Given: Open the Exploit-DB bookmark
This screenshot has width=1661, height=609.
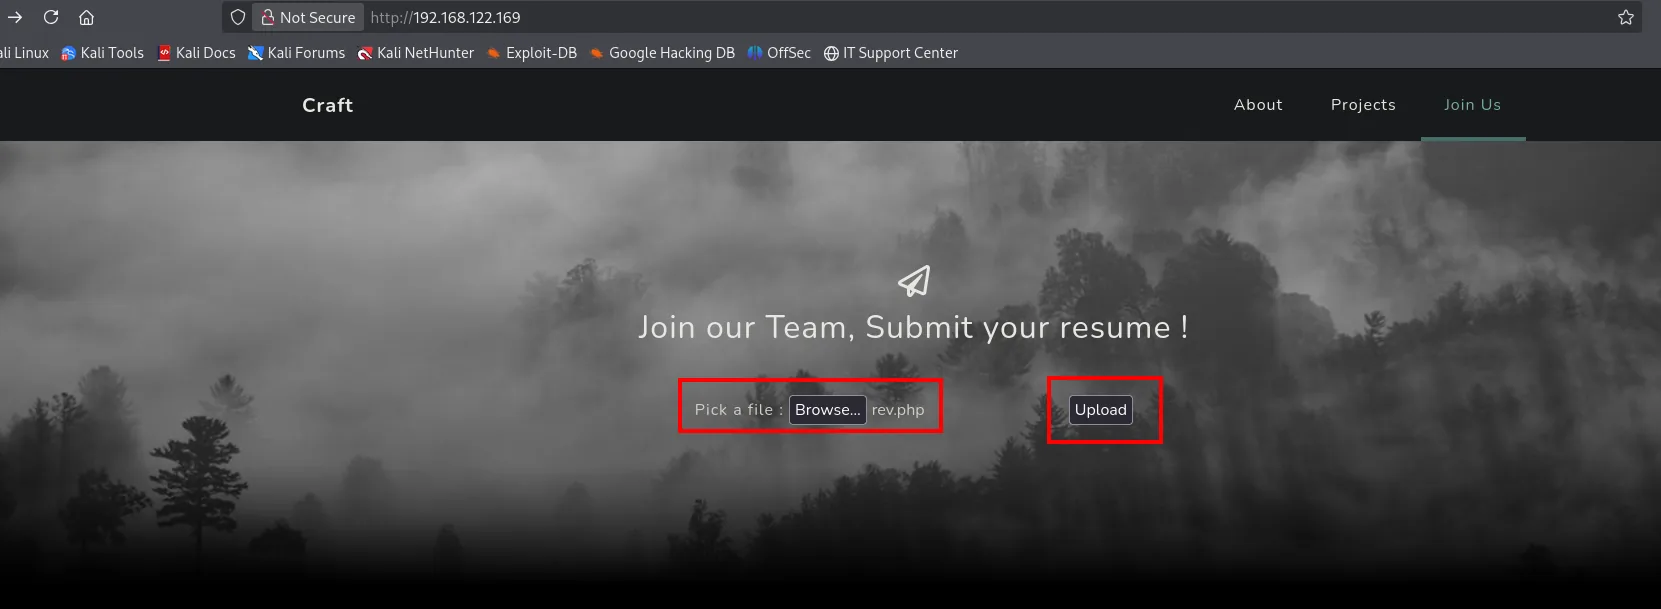Looking at the screenshot, I should [x=532, y=53].
